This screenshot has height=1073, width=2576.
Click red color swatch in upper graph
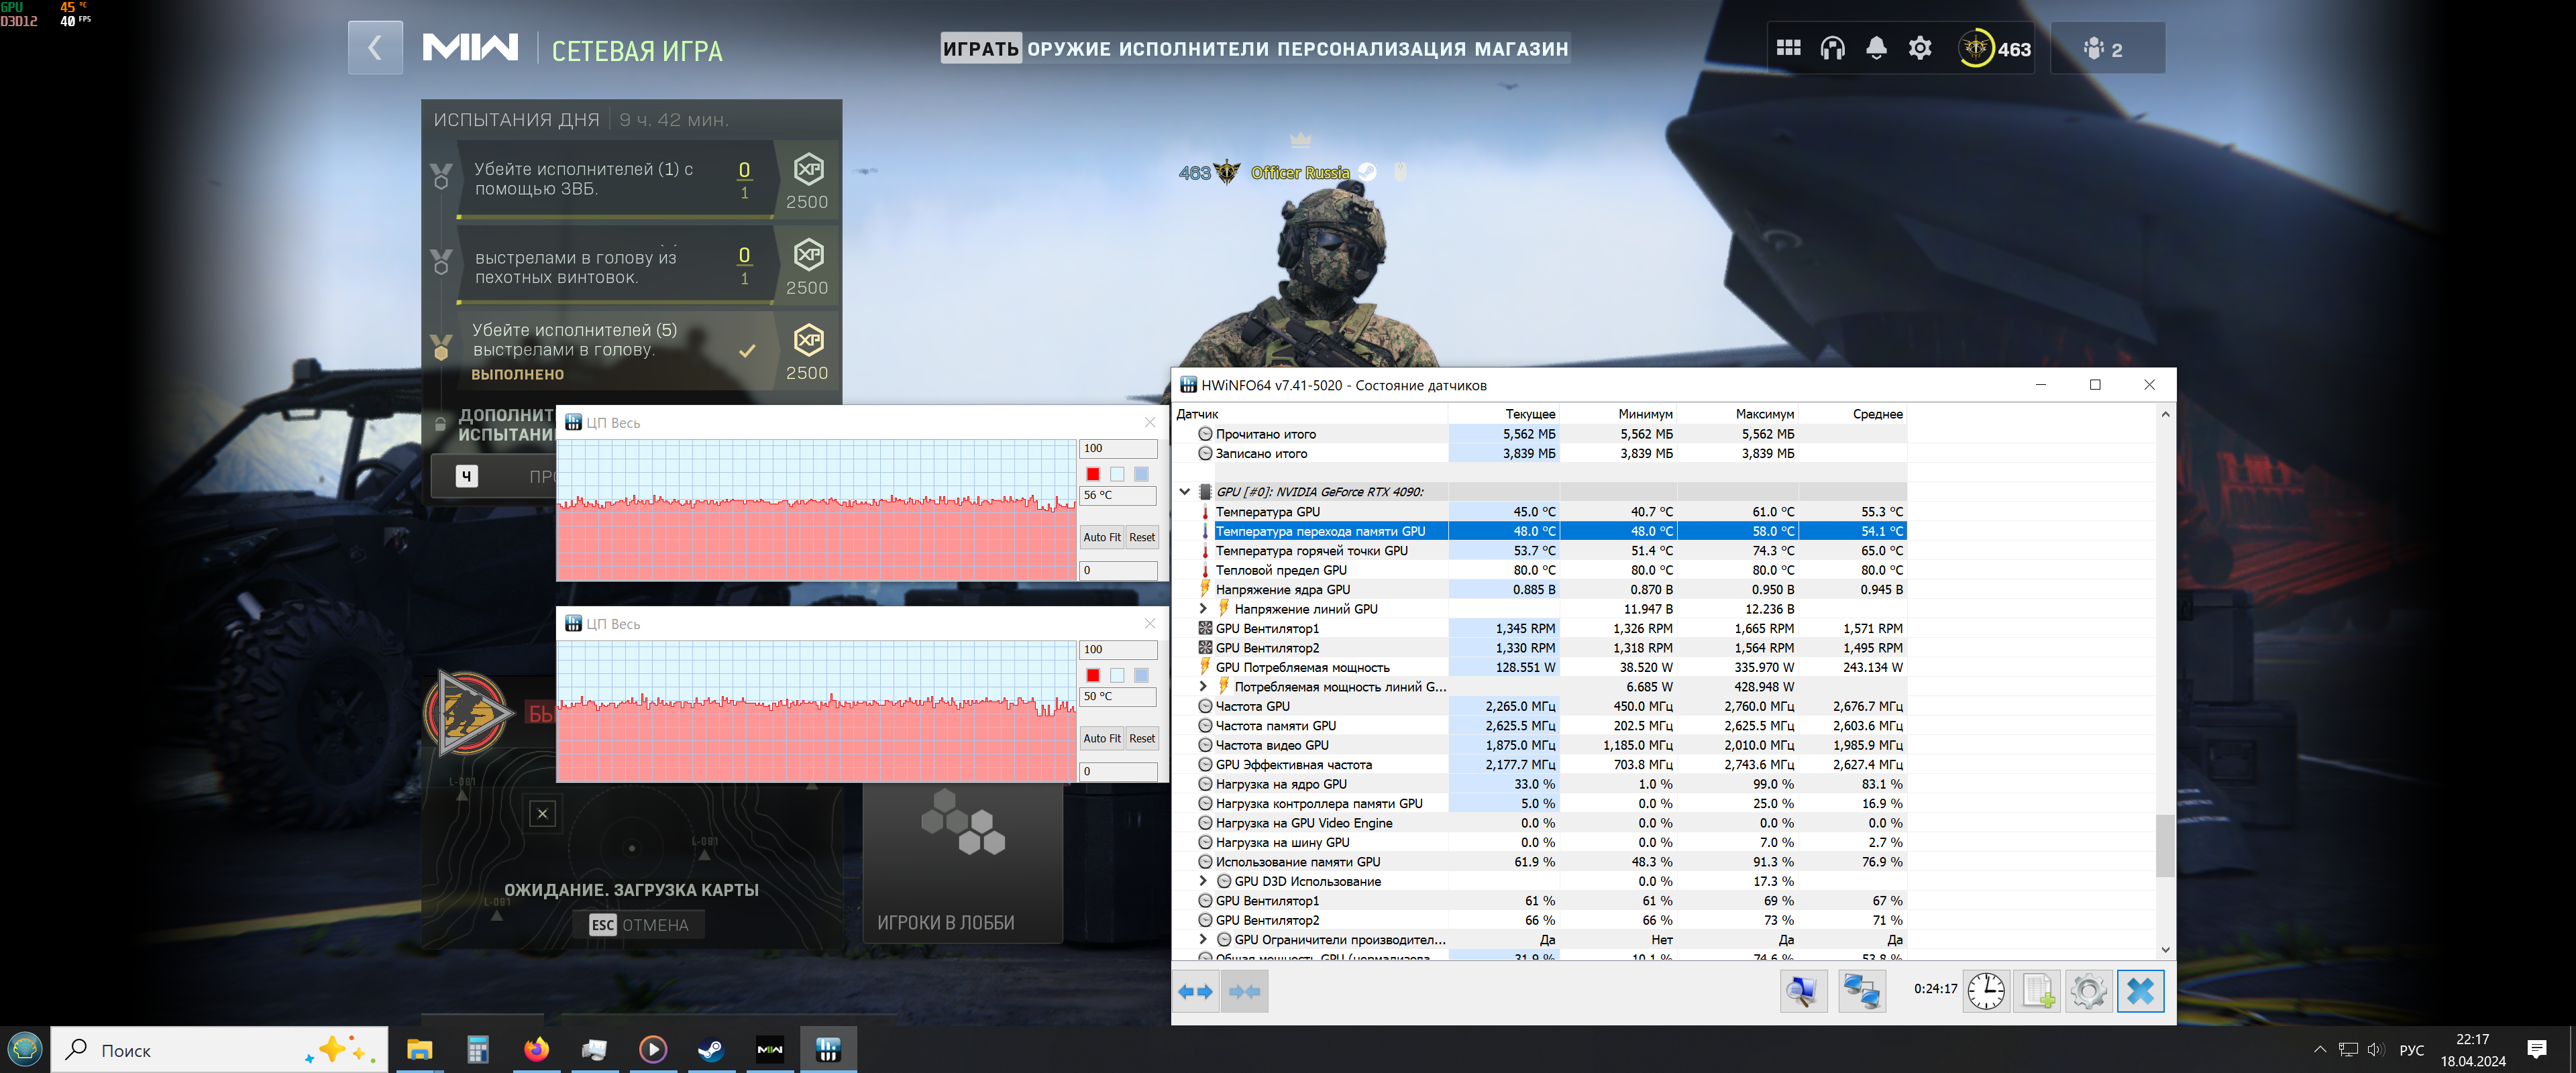[x=1093, y=474]
